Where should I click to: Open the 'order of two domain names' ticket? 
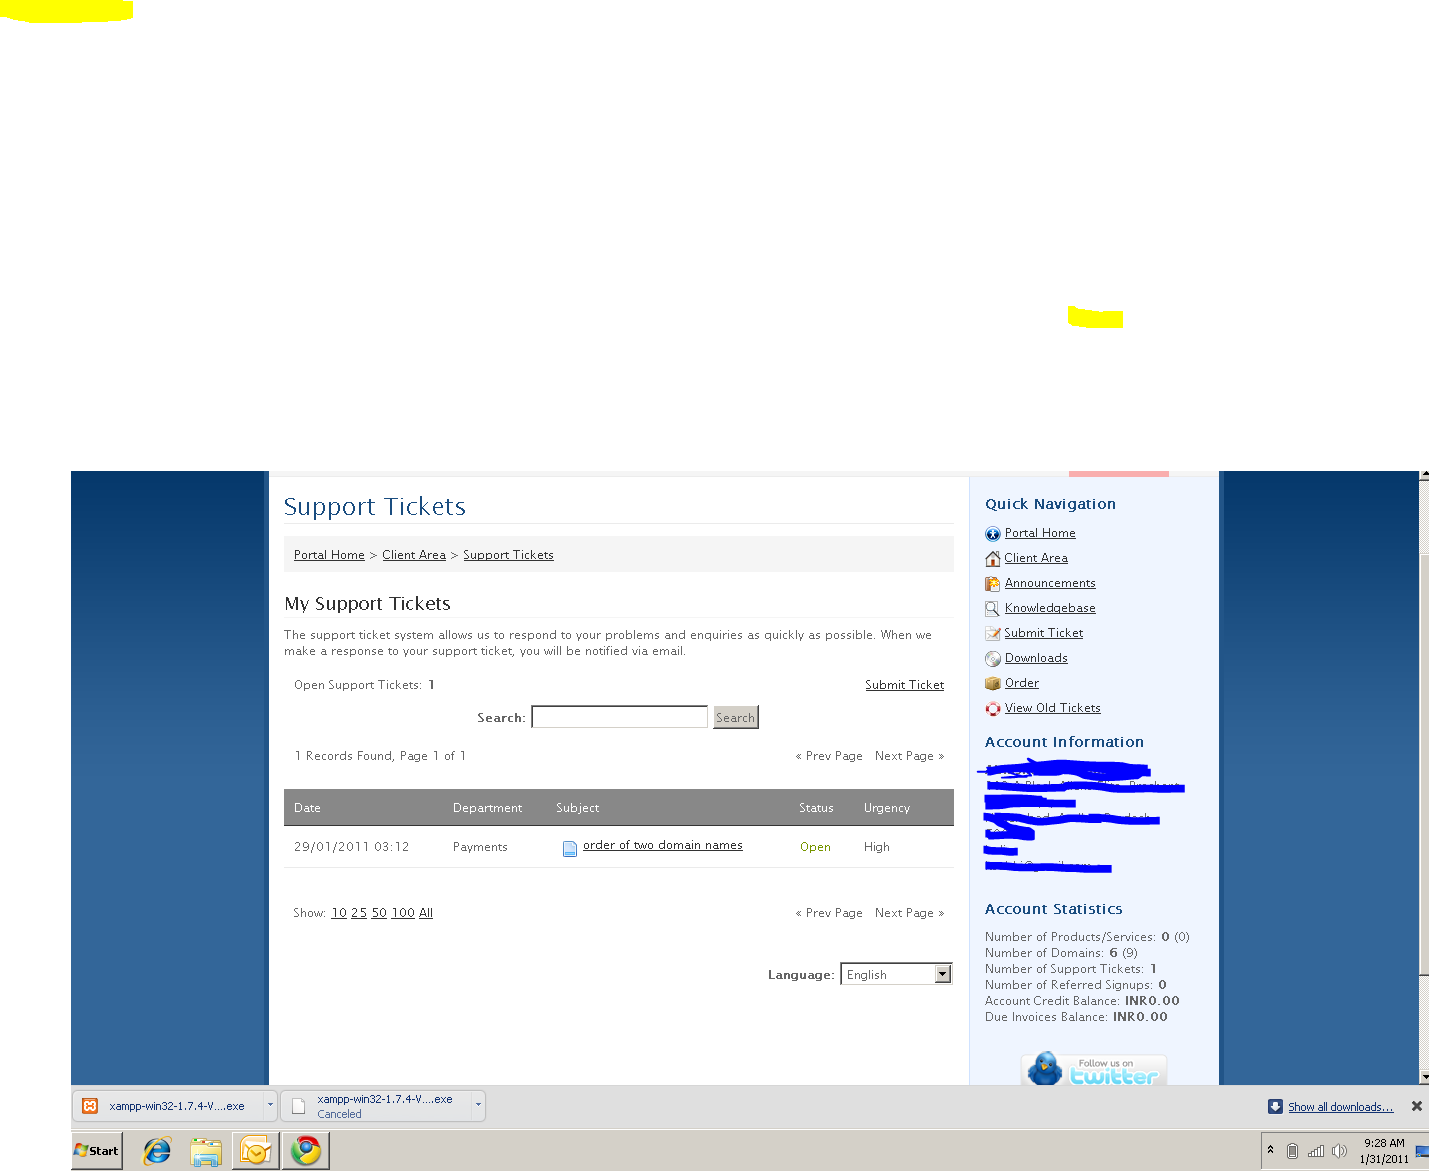[662, 845]
